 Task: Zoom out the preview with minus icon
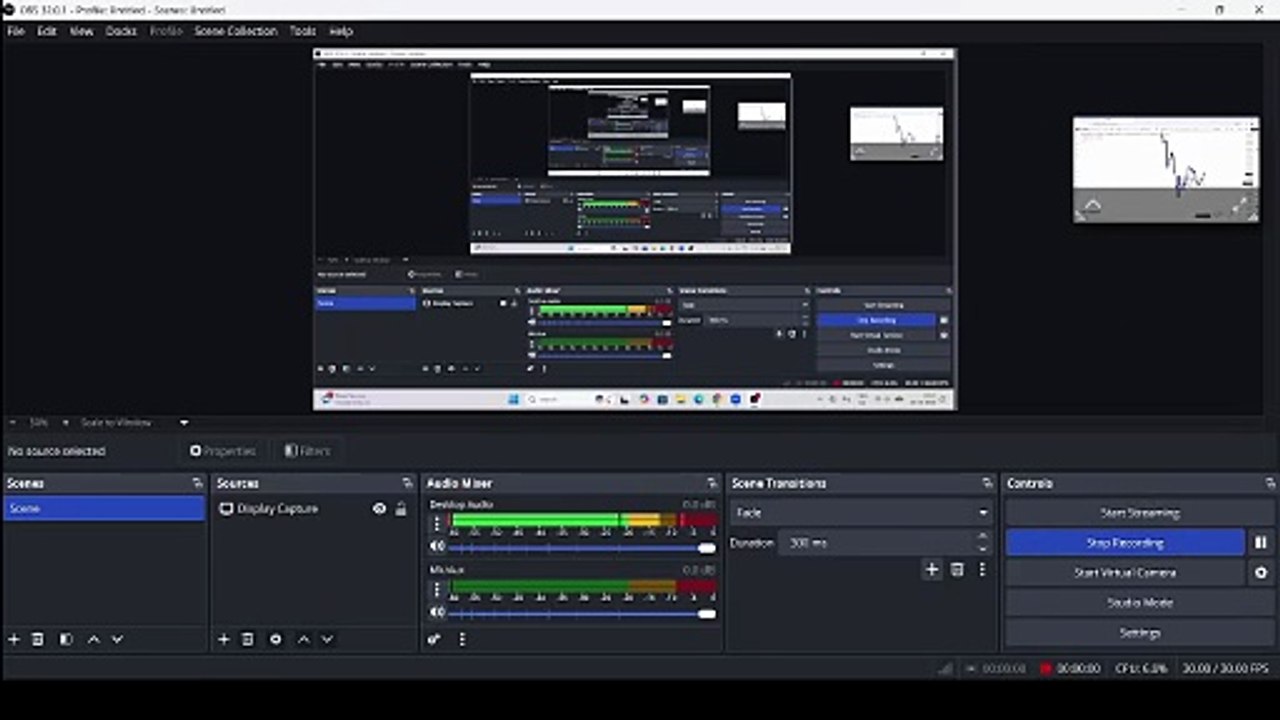pos(13,422)
